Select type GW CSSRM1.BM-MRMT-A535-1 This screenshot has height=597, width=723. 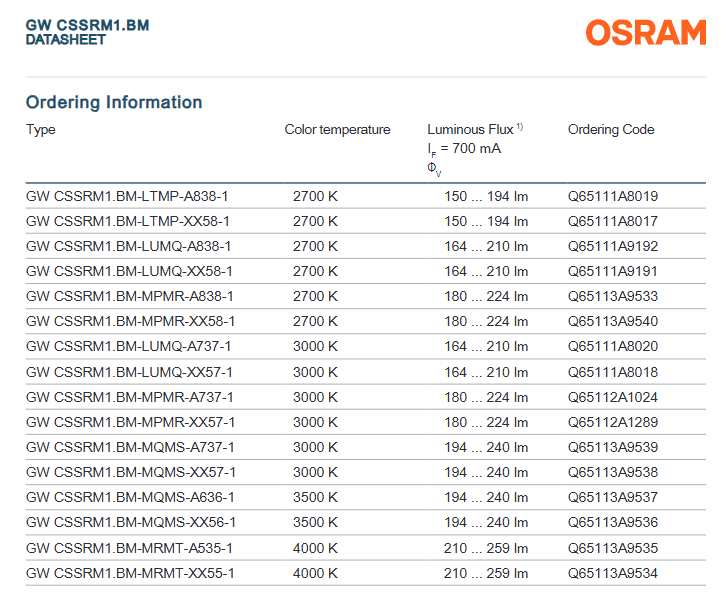click(x=129, y=548)
